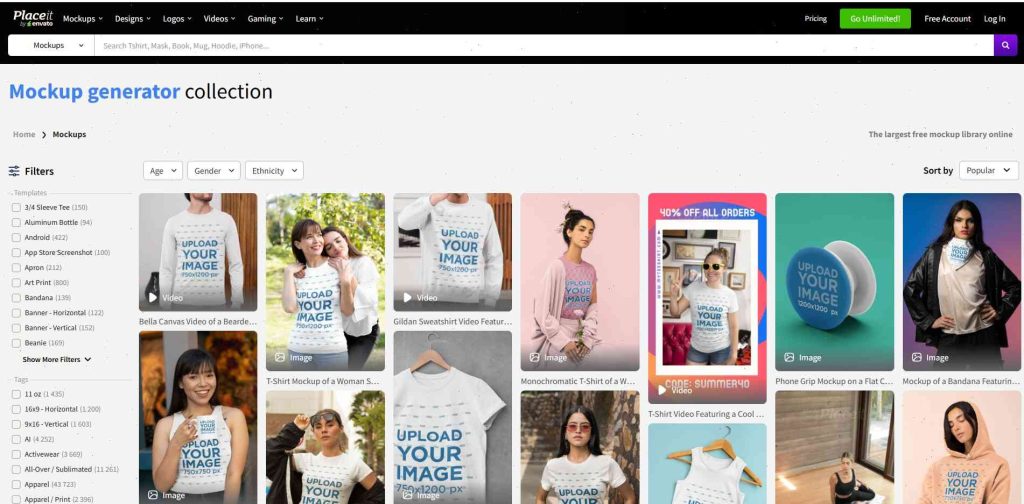Go to Home breadcrumb

(24, 134)
